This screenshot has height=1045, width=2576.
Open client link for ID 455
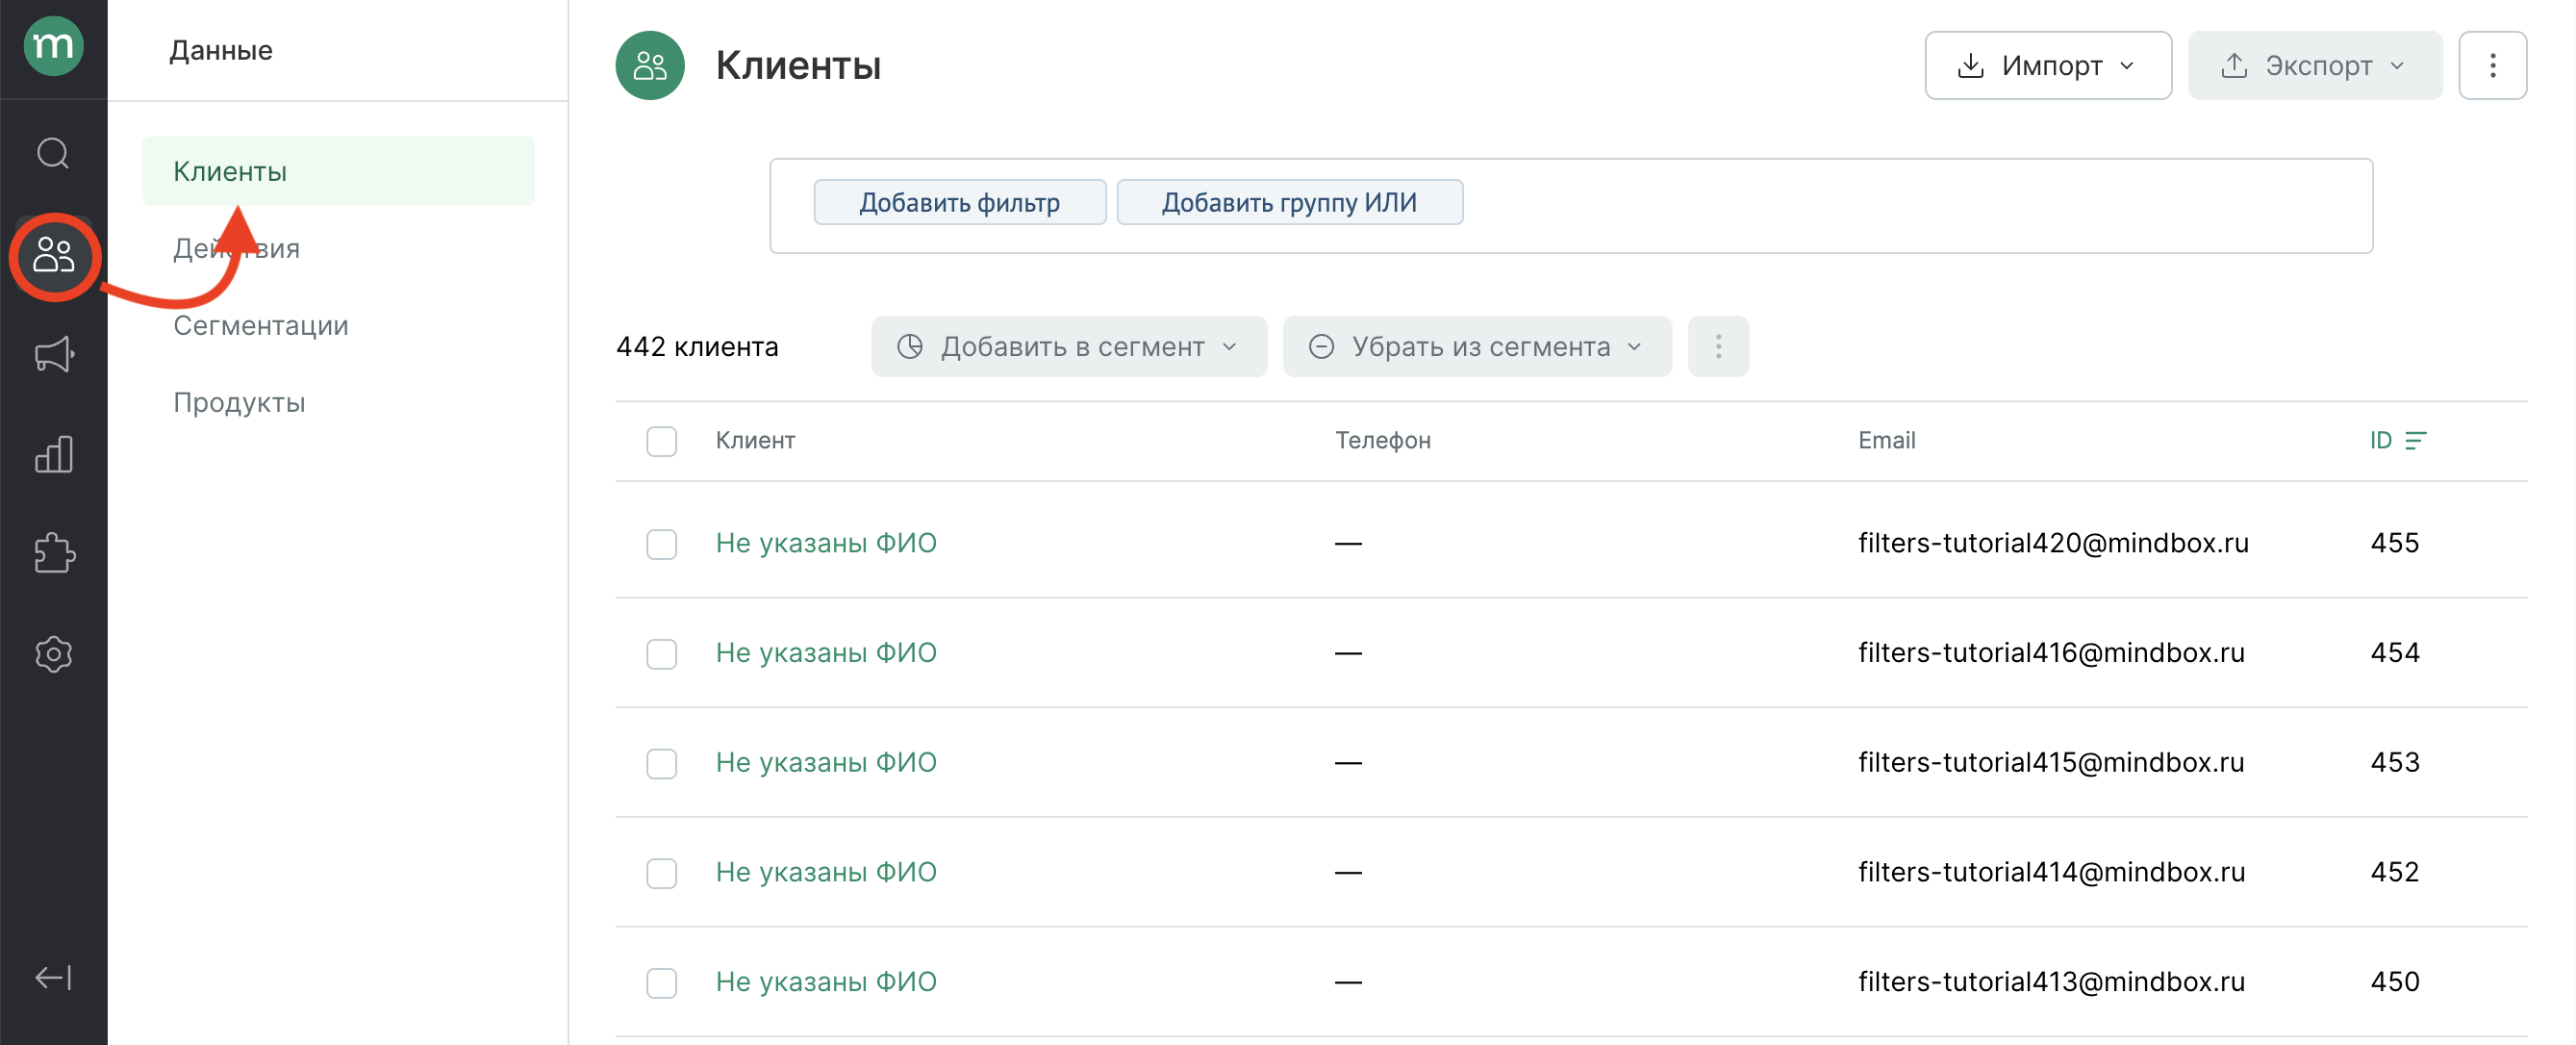tap(826, 543)
